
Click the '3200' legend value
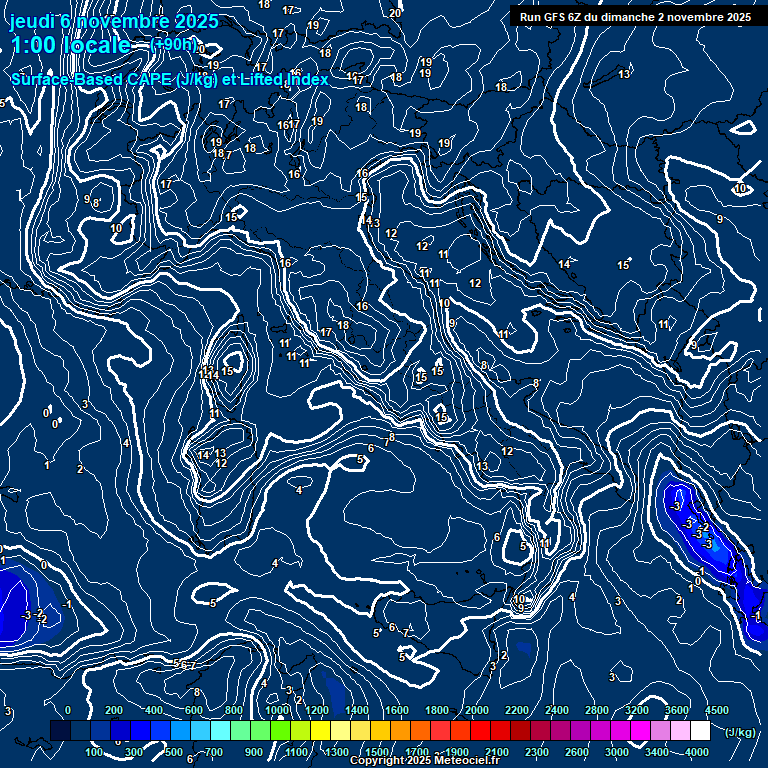637,710
